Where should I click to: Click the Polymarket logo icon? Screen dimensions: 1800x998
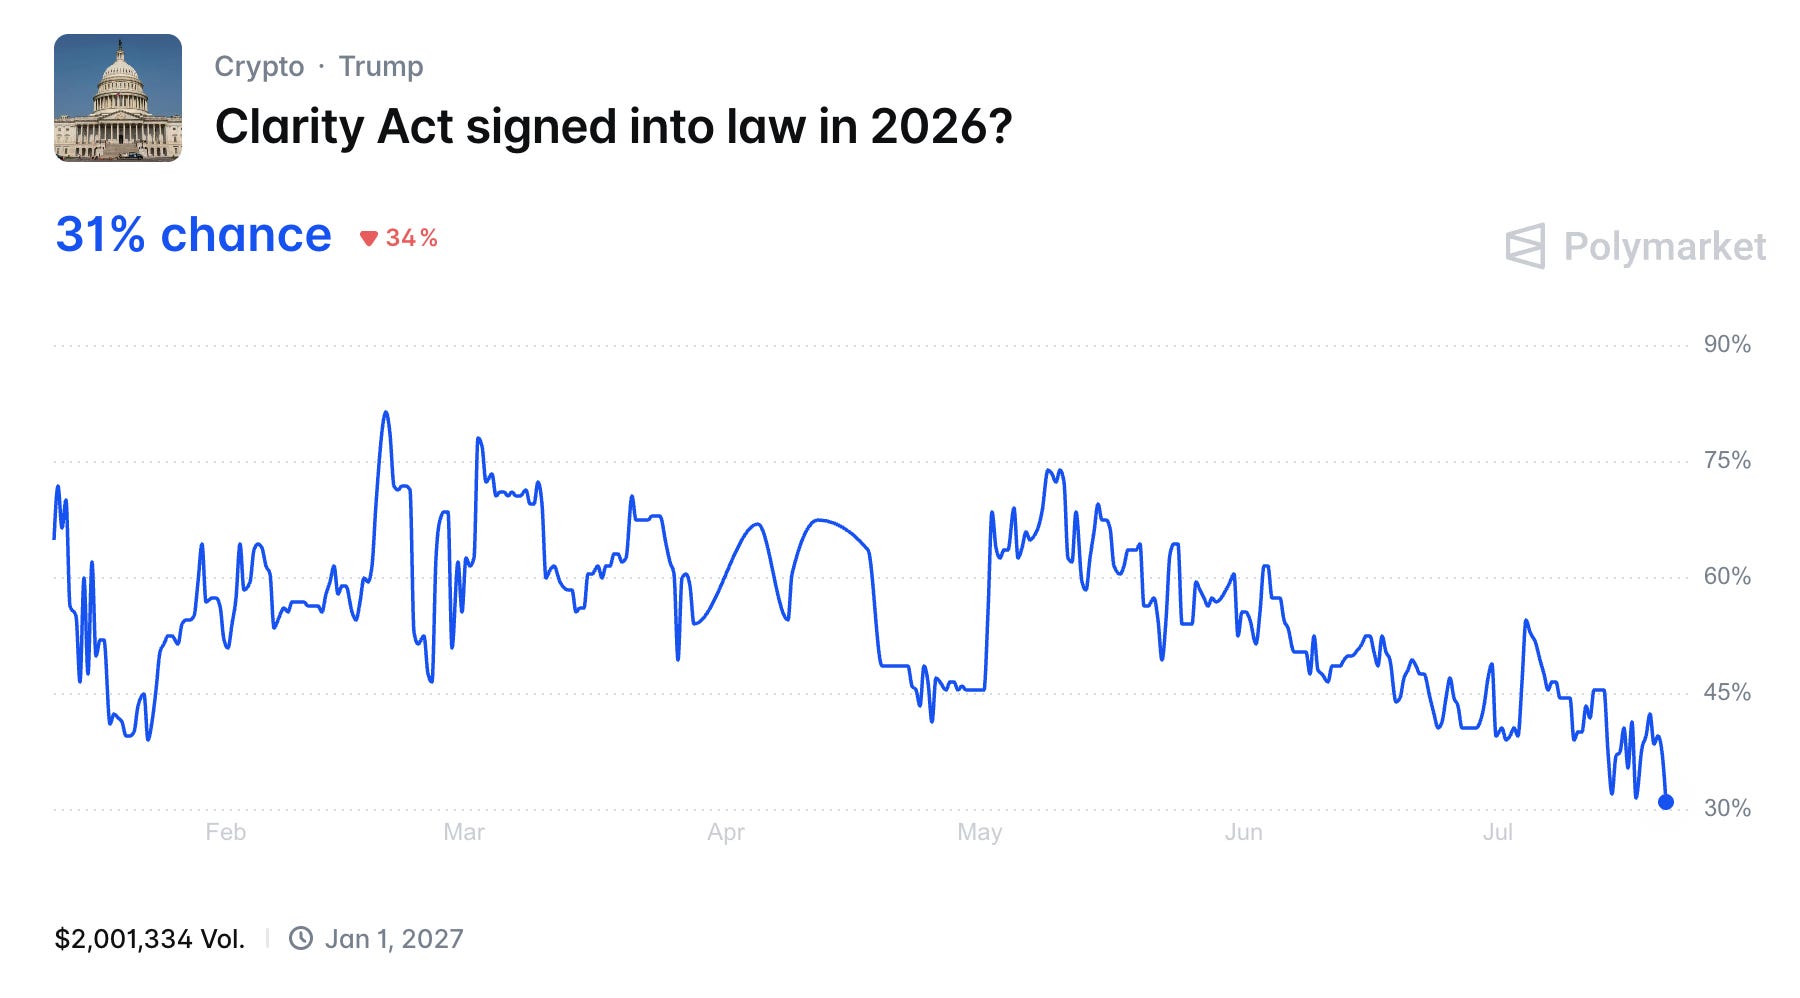pos(1525,246)
